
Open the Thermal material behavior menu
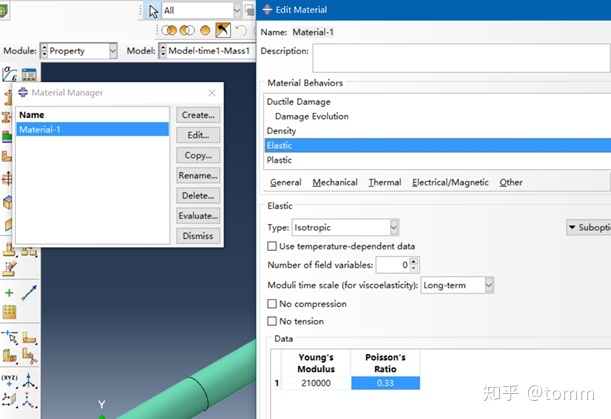[x=385, y=182]
